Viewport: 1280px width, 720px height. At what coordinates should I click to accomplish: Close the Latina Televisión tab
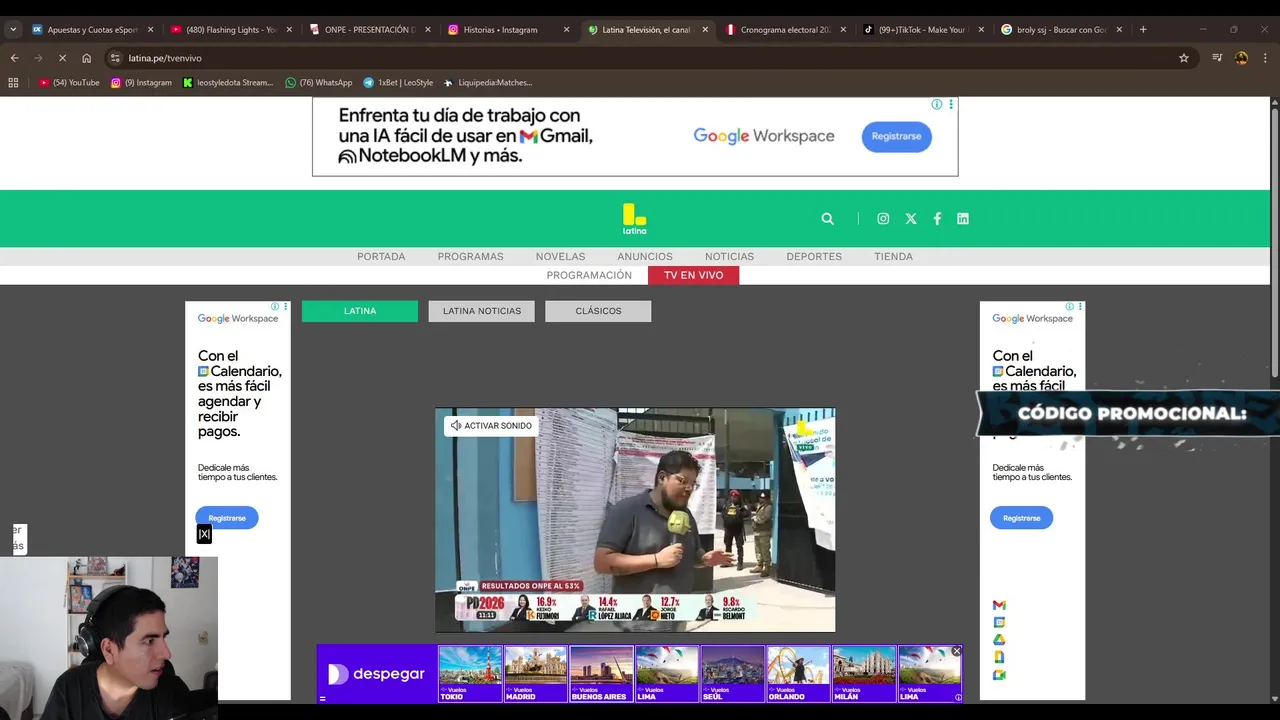coord(705,30)
